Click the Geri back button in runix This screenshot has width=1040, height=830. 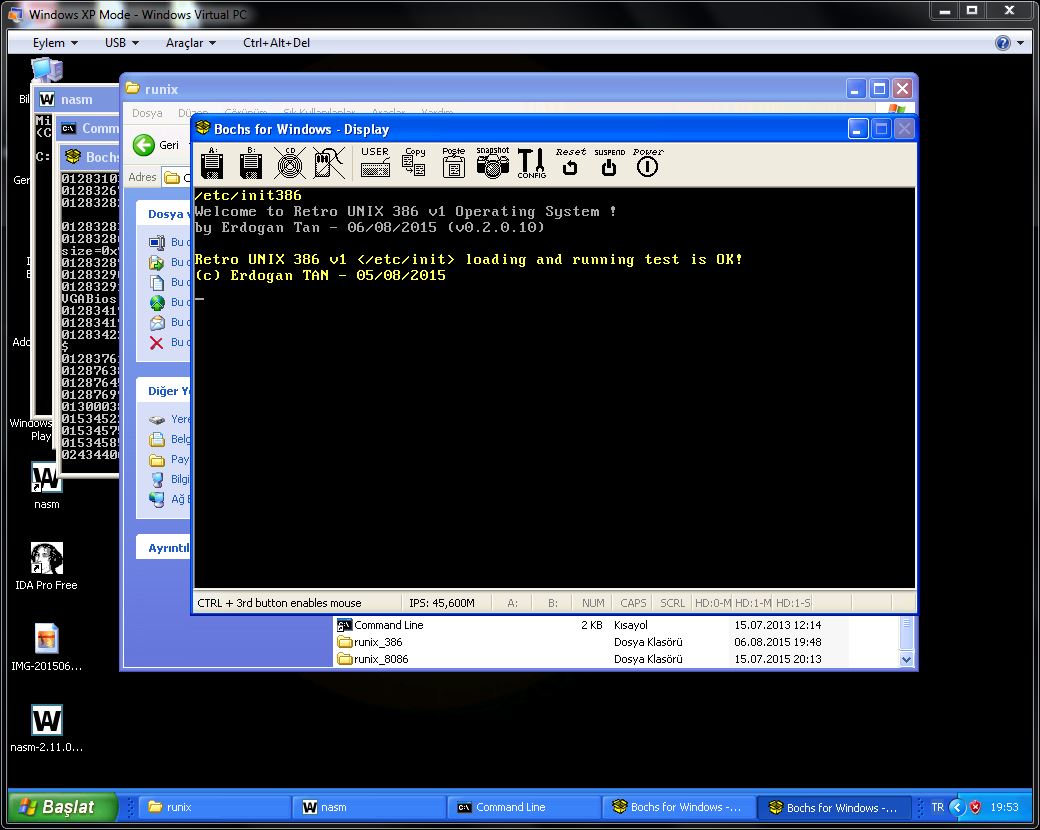pos(157,145)
